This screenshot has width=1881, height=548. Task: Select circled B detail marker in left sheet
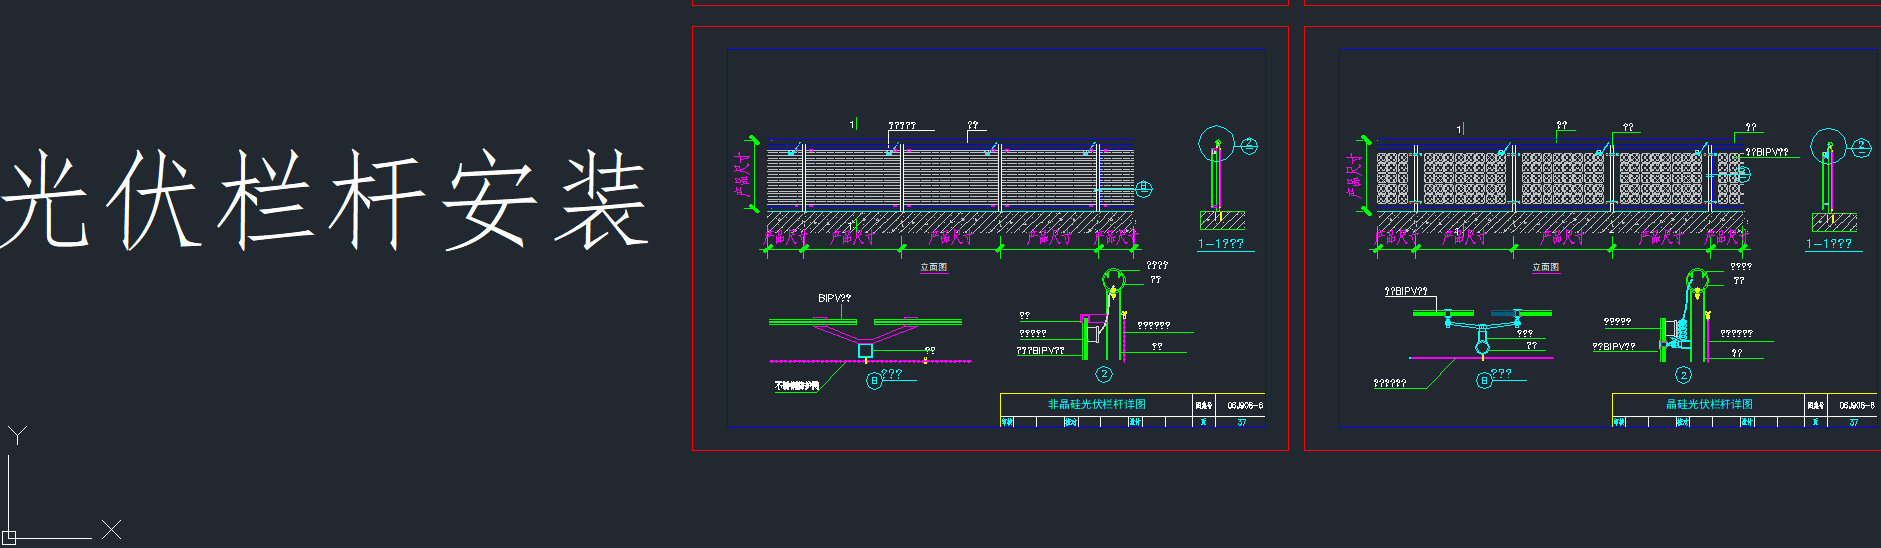pyautogui.click(x=874, y=380)
